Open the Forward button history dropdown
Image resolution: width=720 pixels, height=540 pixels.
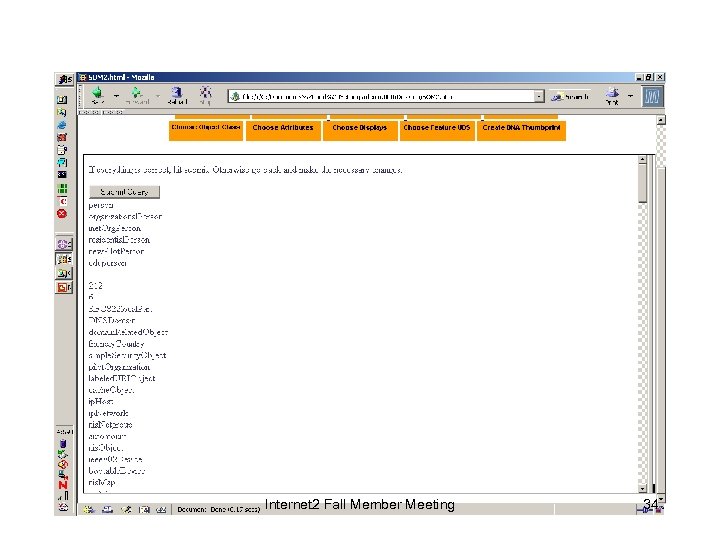pos(158,96)
